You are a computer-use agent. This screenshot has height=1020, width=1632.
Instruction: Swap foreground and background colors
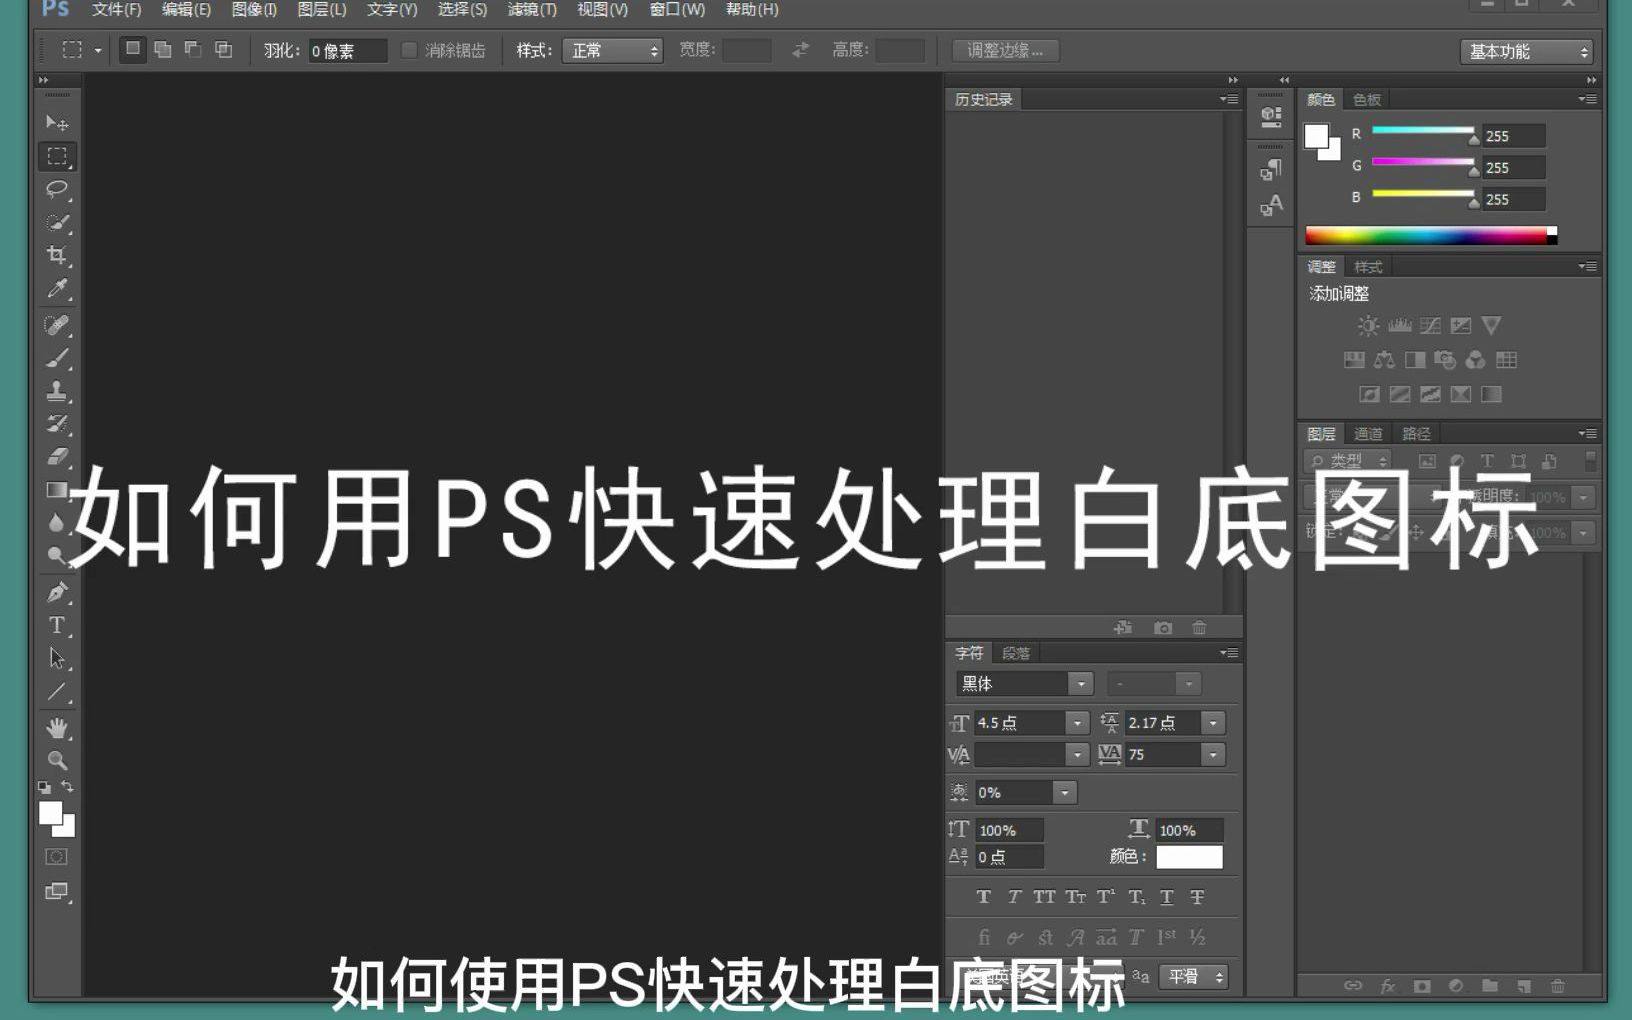click(x=67, y=787)
